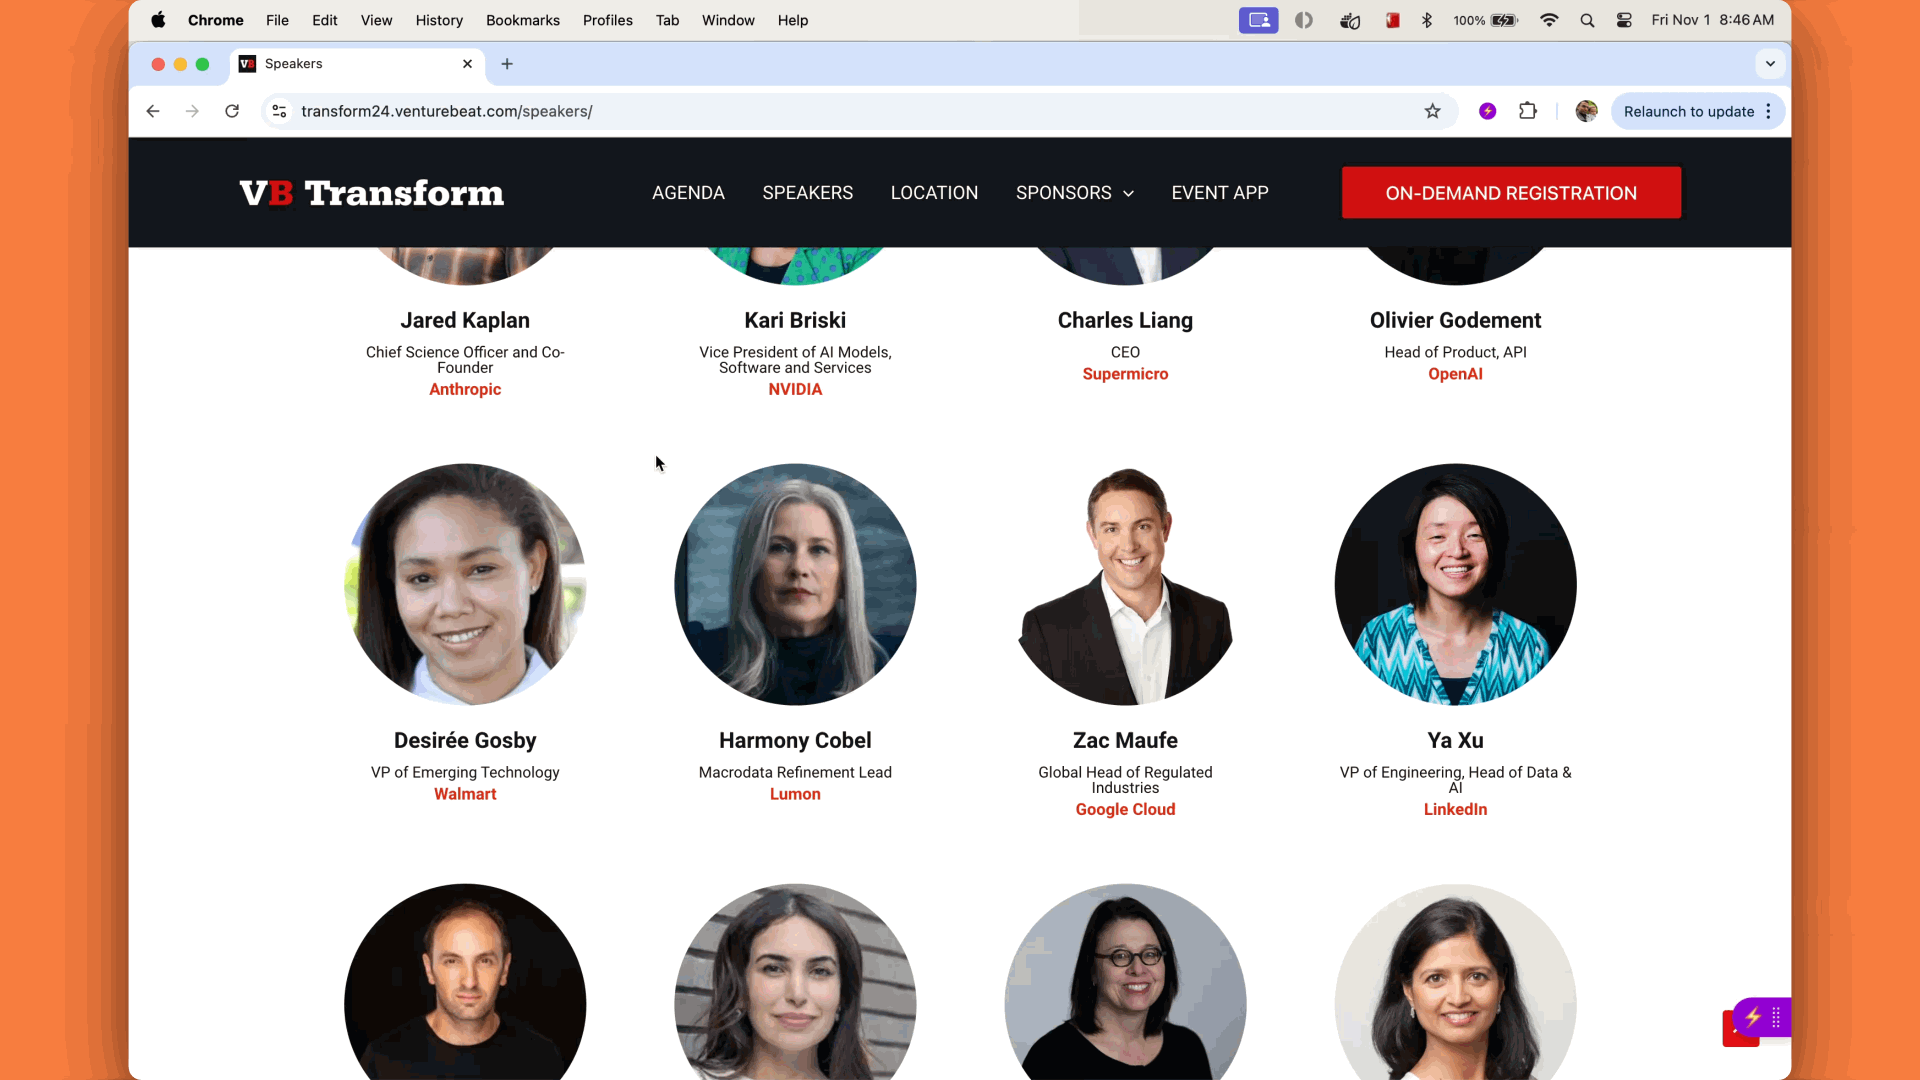Image resolution: width=1920 pixels, height=1080 pixels.
Task: Click the screen mirroring icon in menu bar
Action: (1259, 20)
